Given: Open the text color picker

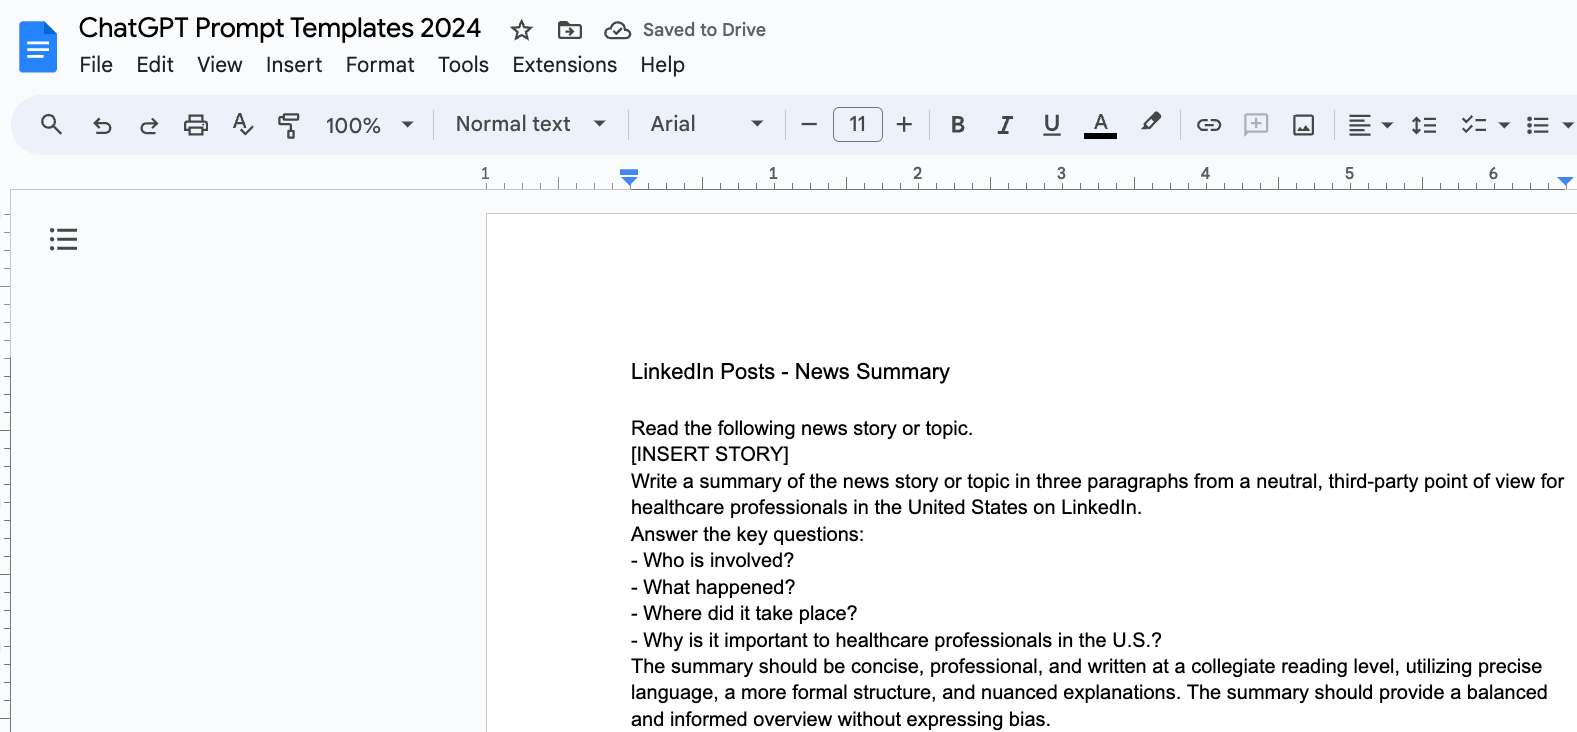Looking at the screenshot, I should click(1100, 125).
